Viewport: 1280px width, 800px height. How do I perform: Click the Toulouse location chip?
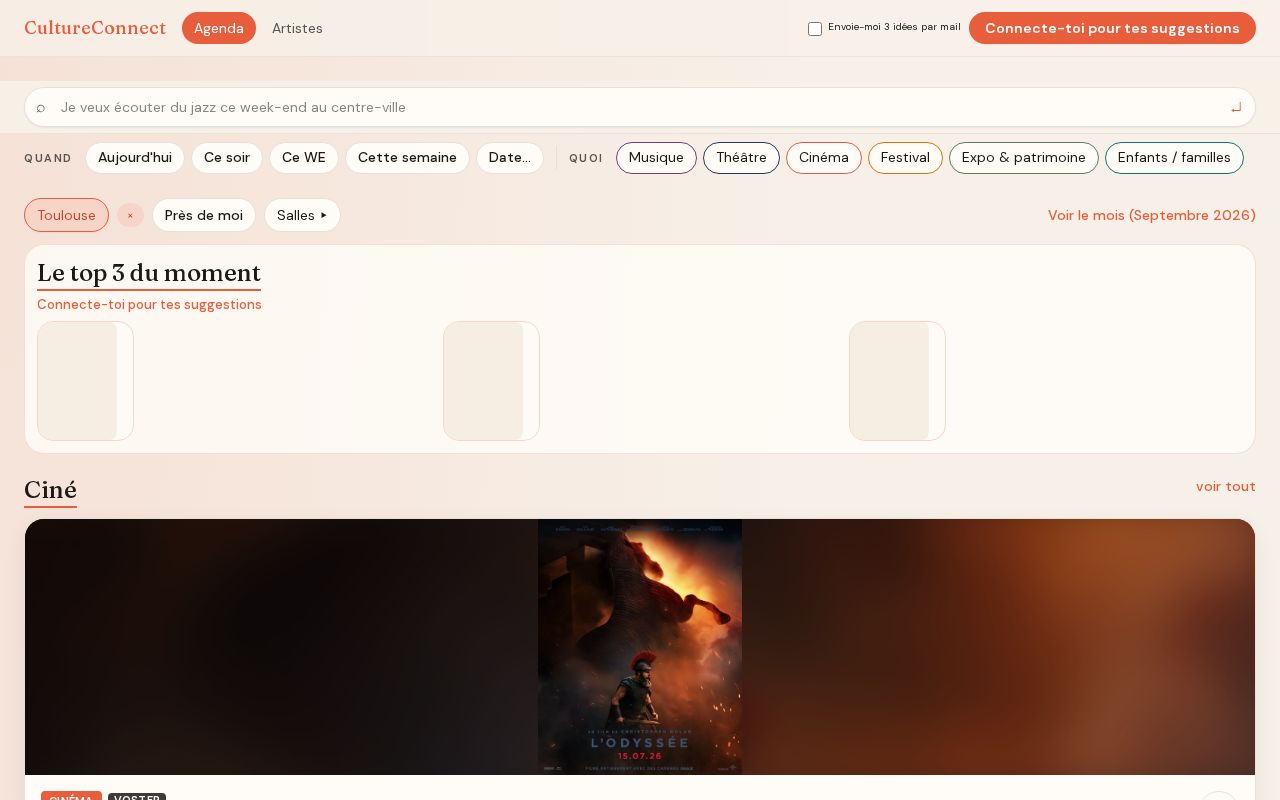click(x=66, y=215)
